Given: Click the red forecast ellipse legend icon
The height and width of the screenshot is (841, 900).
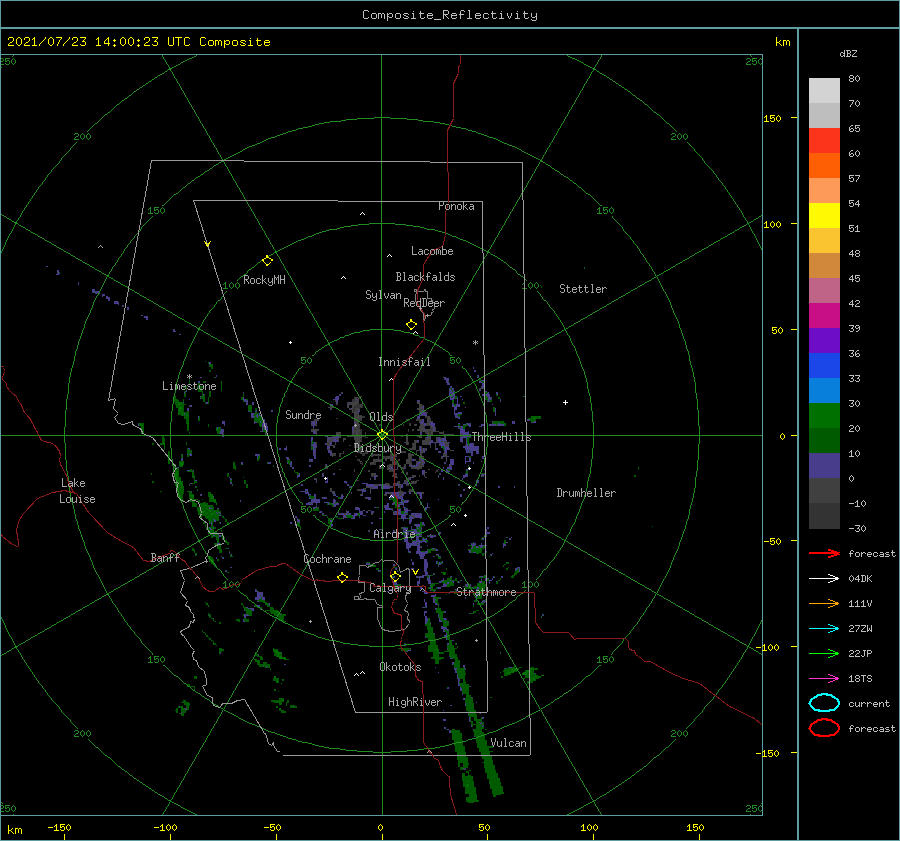Looking at the screenshot, I should pos(824,728).
